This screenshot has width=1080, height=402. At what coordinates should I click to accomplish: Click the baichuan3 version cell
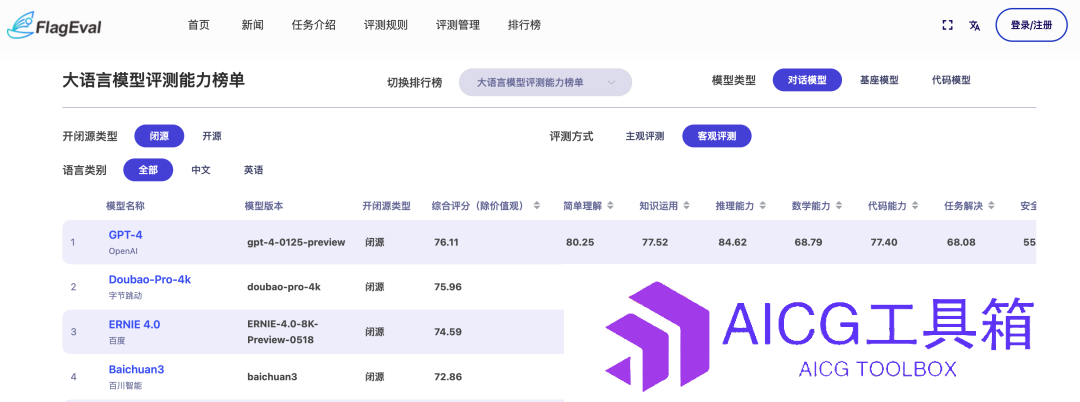click(x=271, y=377)
